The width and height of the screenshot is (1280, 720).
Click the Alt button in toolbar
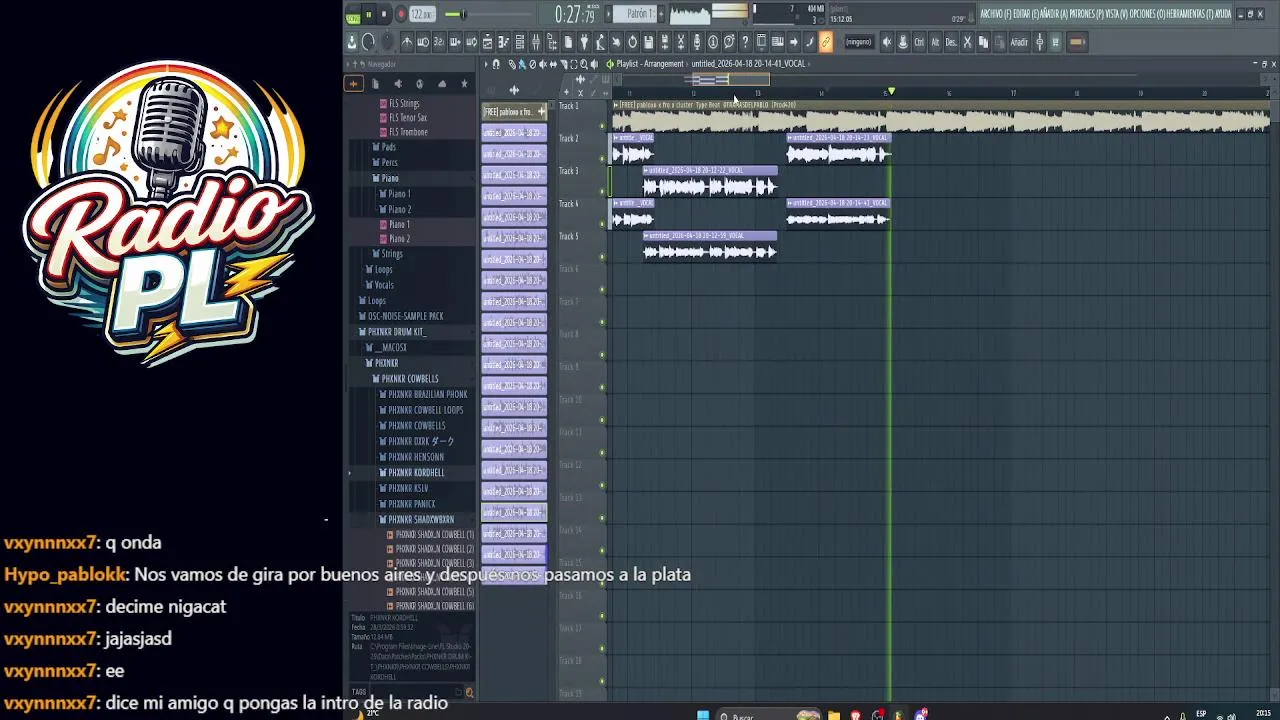(935, 42)
